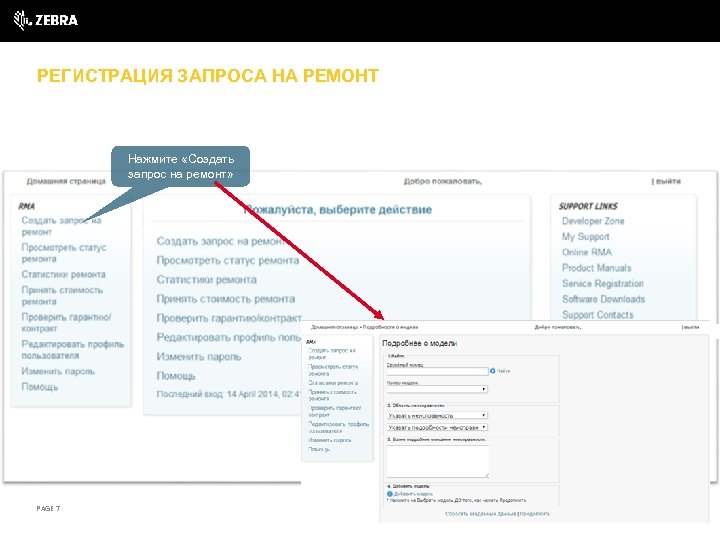The image size is (720, 540).
Task: Open the Online RMA support link
Action: (x=586, y=252)
